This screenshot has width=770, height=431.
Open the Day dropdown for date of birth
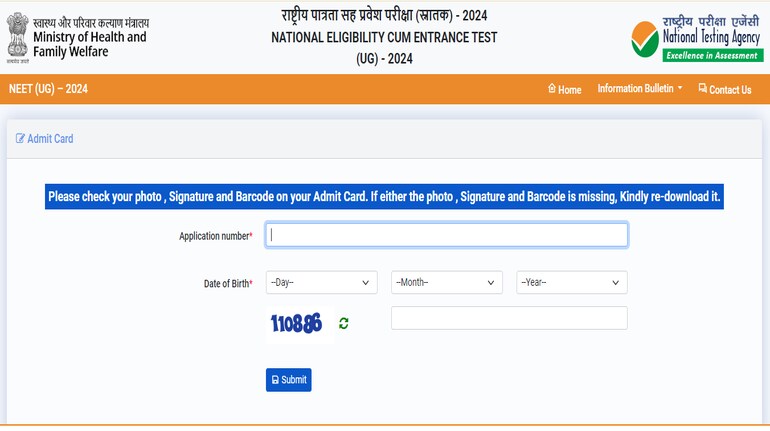pos(322,282)
